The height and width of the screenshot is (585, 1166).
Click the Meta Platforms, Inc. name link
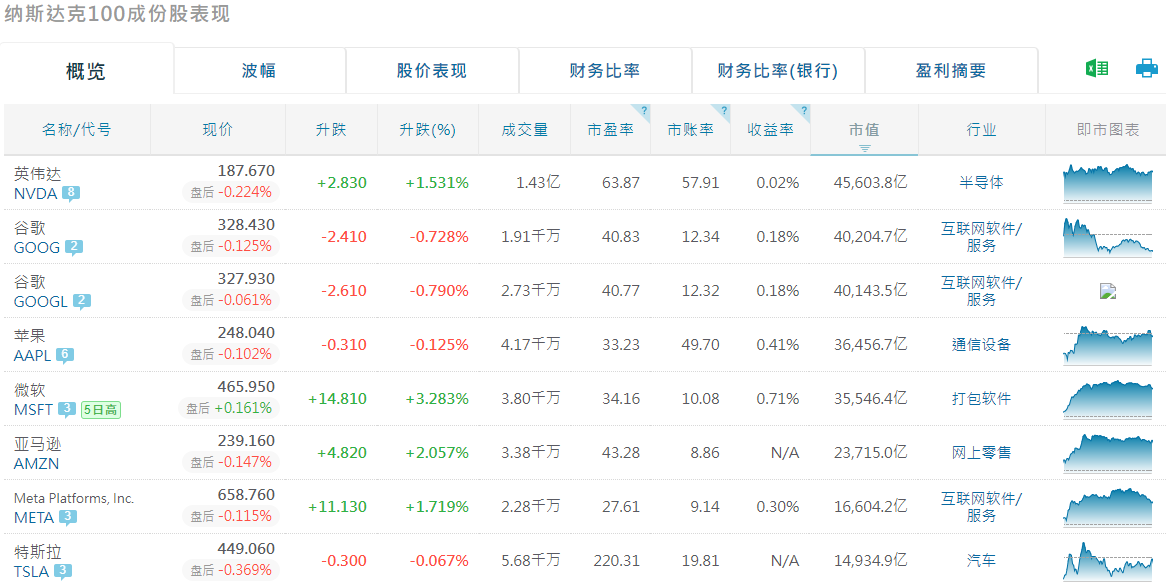point(74,498)
